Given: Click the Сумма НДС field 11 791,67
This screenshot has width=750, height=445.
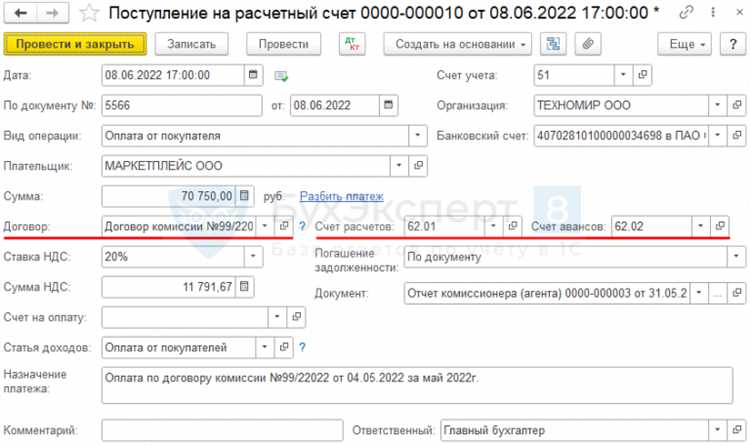Looking at the screenshot, I should click(x=168, y=287).
